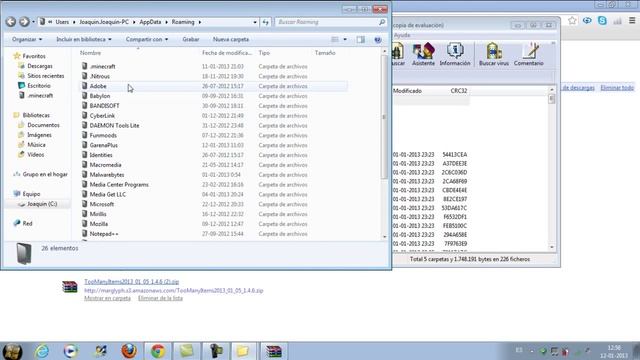Sort by Nombre column header

point(91,53)
